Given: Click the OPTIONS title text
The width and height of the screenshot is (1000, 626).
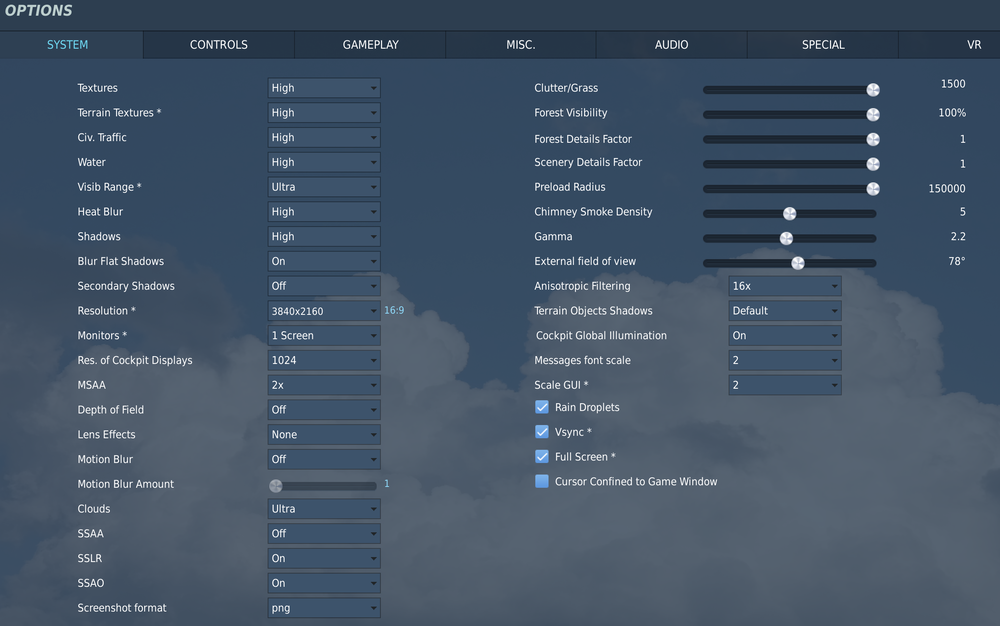Looking at the screenshot, I should point(38,11).
